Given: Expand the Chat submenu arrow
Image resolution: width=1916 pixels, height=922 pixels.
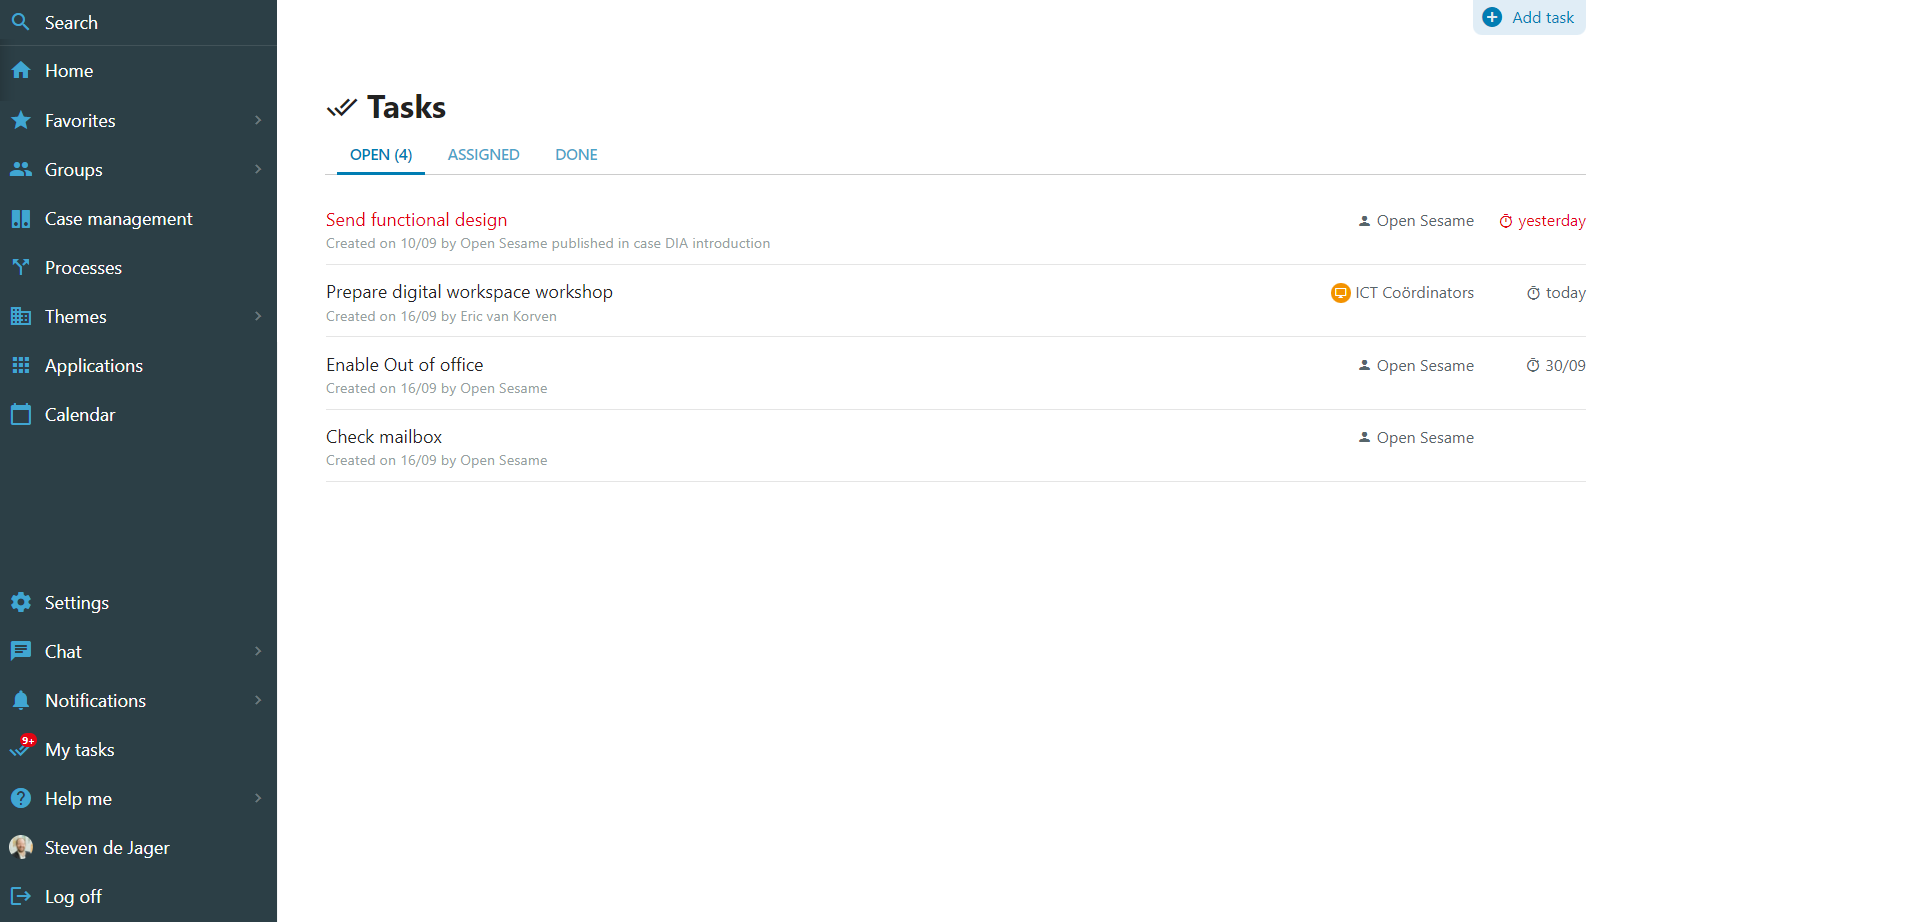Looking at the screenshot, I should [258, 652].
